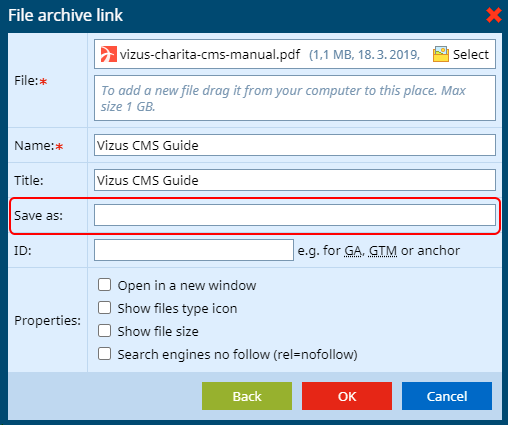Click the file size and date details

click(364, 54)
